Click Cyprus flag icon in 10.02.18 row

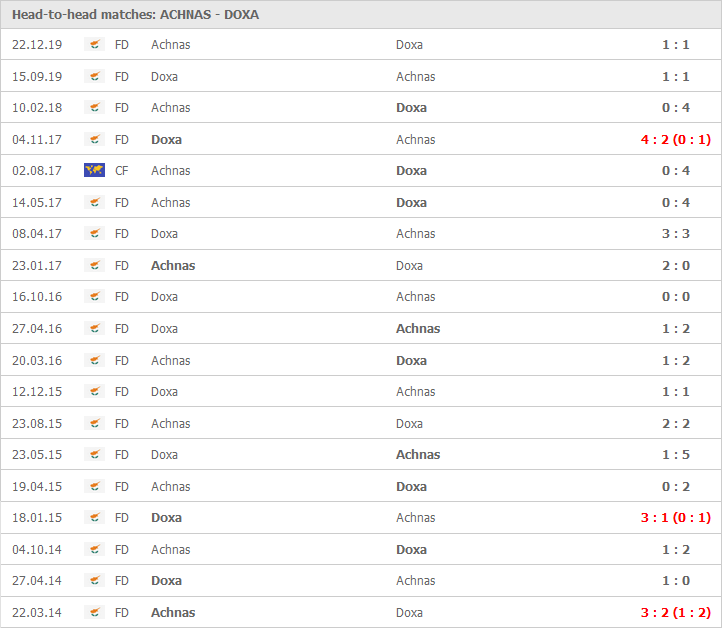pyautogui.click(x=95, y=108)
